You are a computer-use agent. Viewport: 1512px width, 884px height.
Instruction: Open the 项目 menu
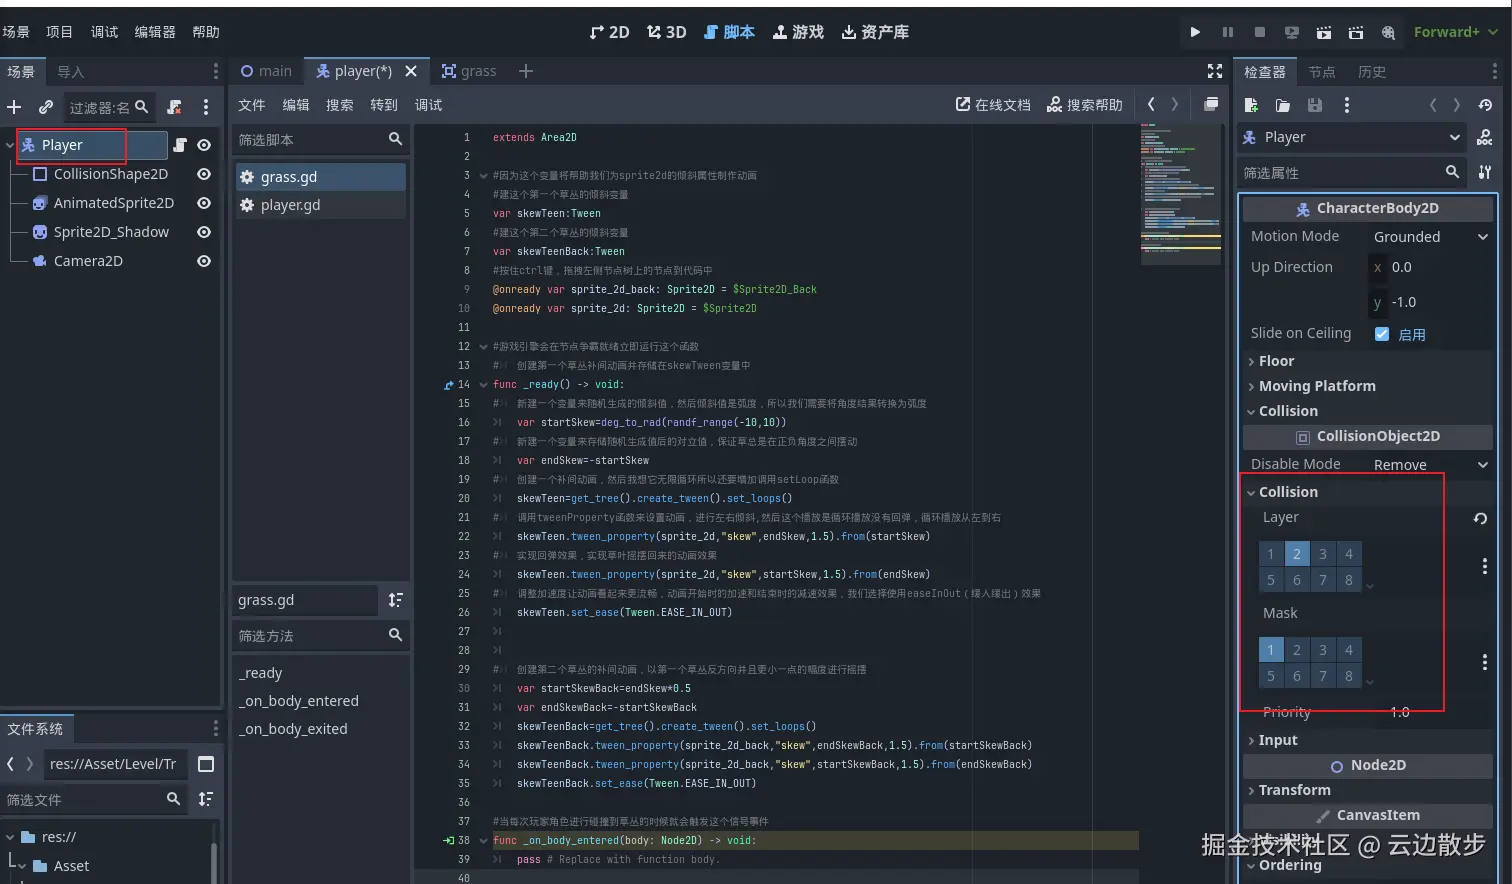(x=59, y=32)
